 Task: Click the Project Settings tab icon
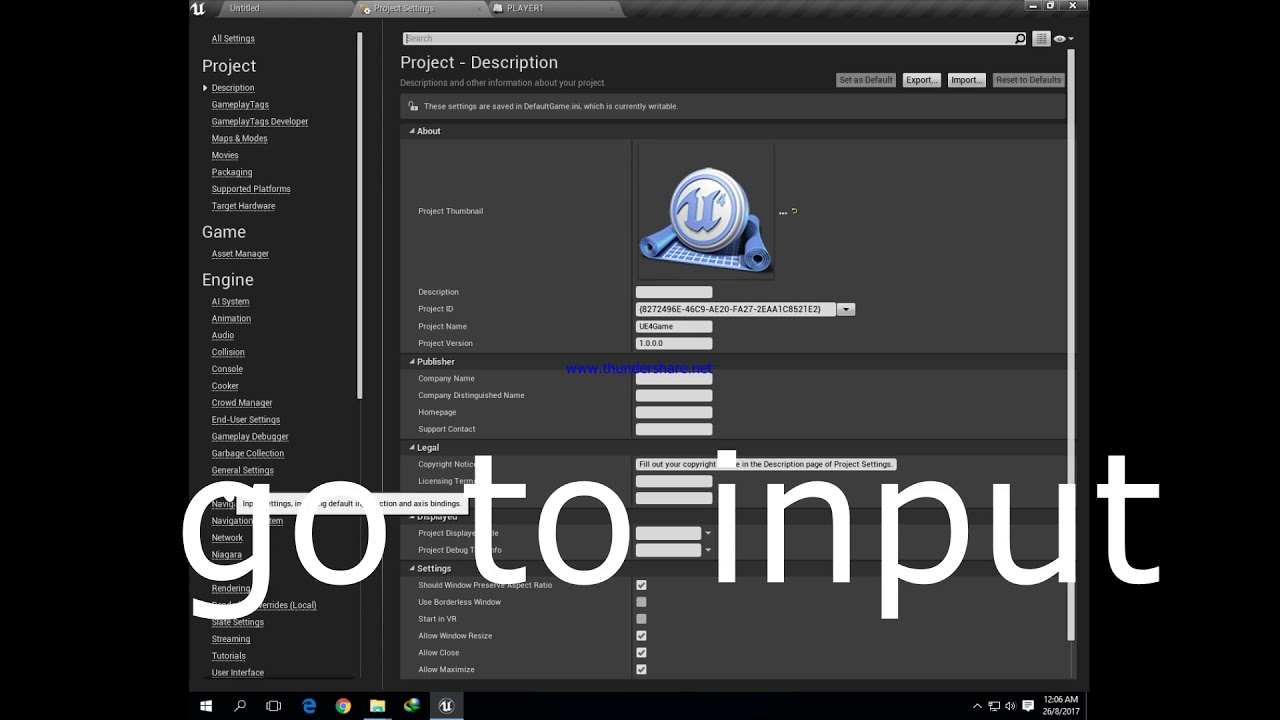coord(366,8)
